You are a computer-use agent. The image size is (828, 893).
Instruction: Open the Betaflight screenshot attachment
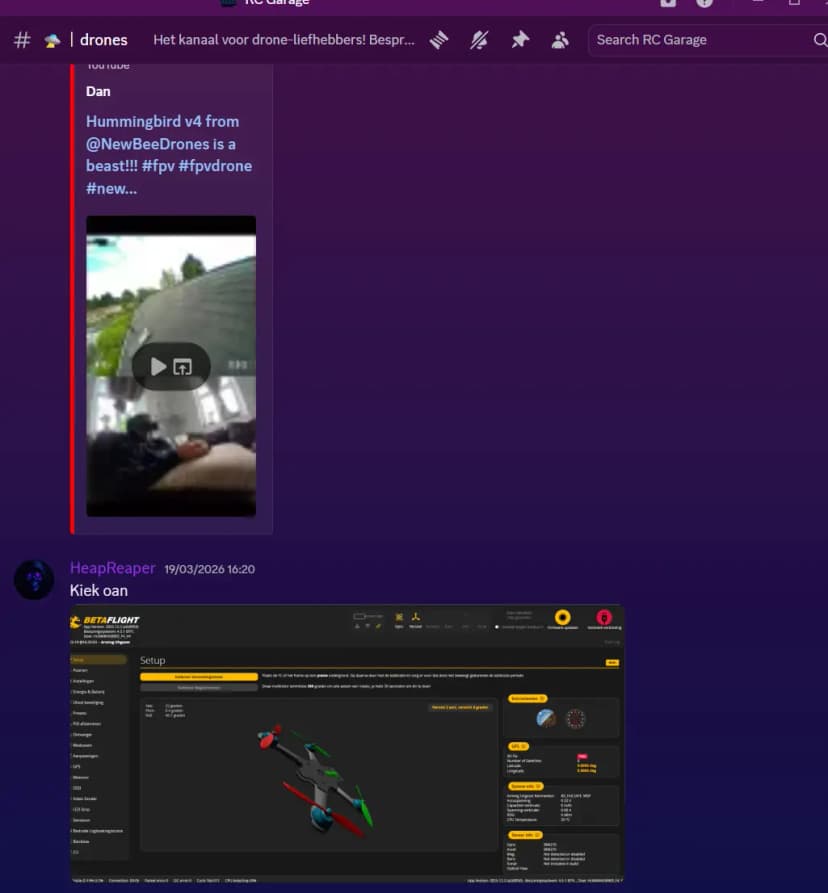coord(347,744)
